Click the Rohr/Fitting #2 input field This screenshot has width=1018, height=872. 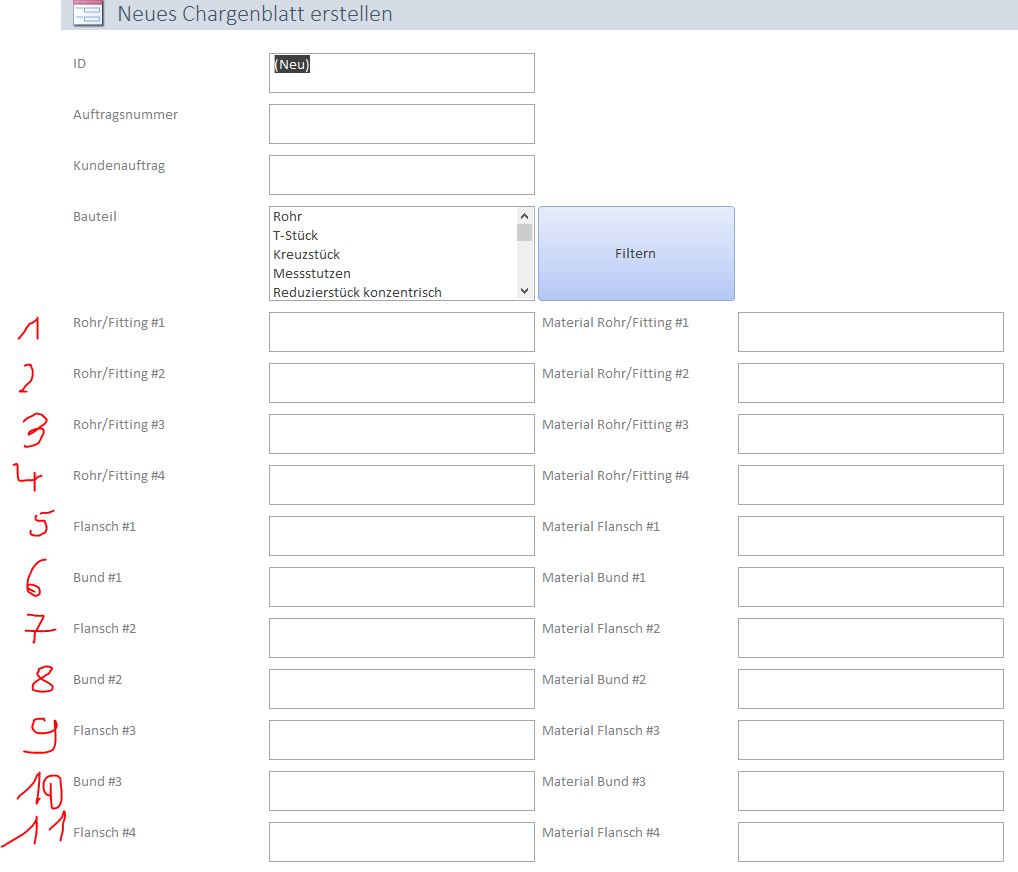(x=402, y=383)
